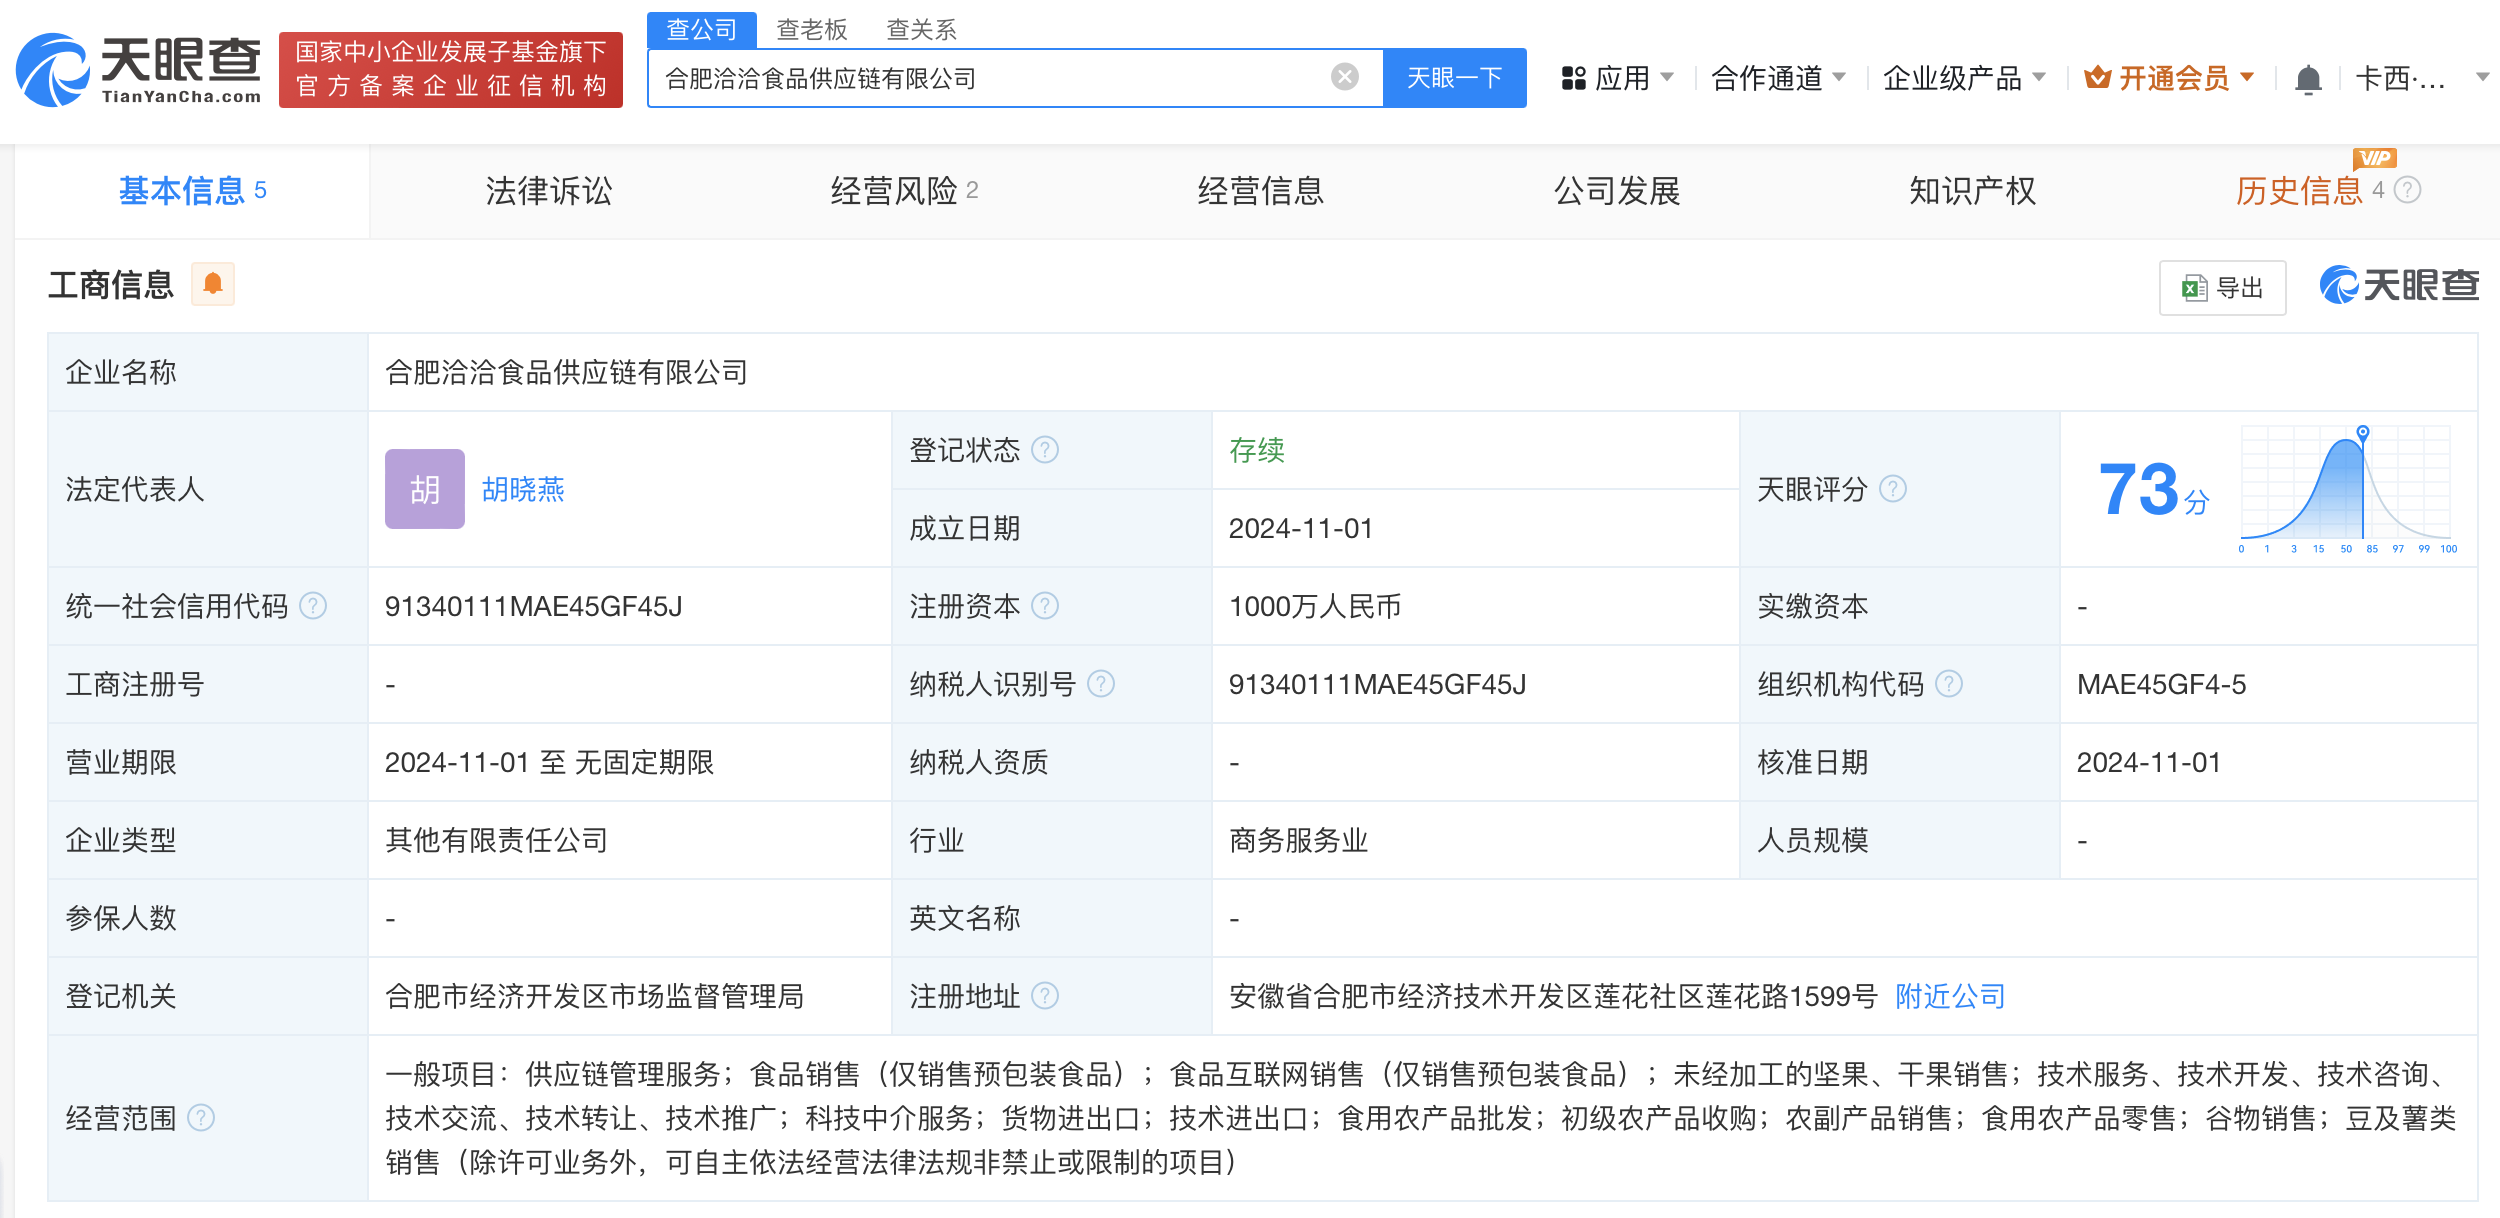2500x1218 pixels.
Task: Click help icon next to 天眼评分
Action: point(1892,489)
